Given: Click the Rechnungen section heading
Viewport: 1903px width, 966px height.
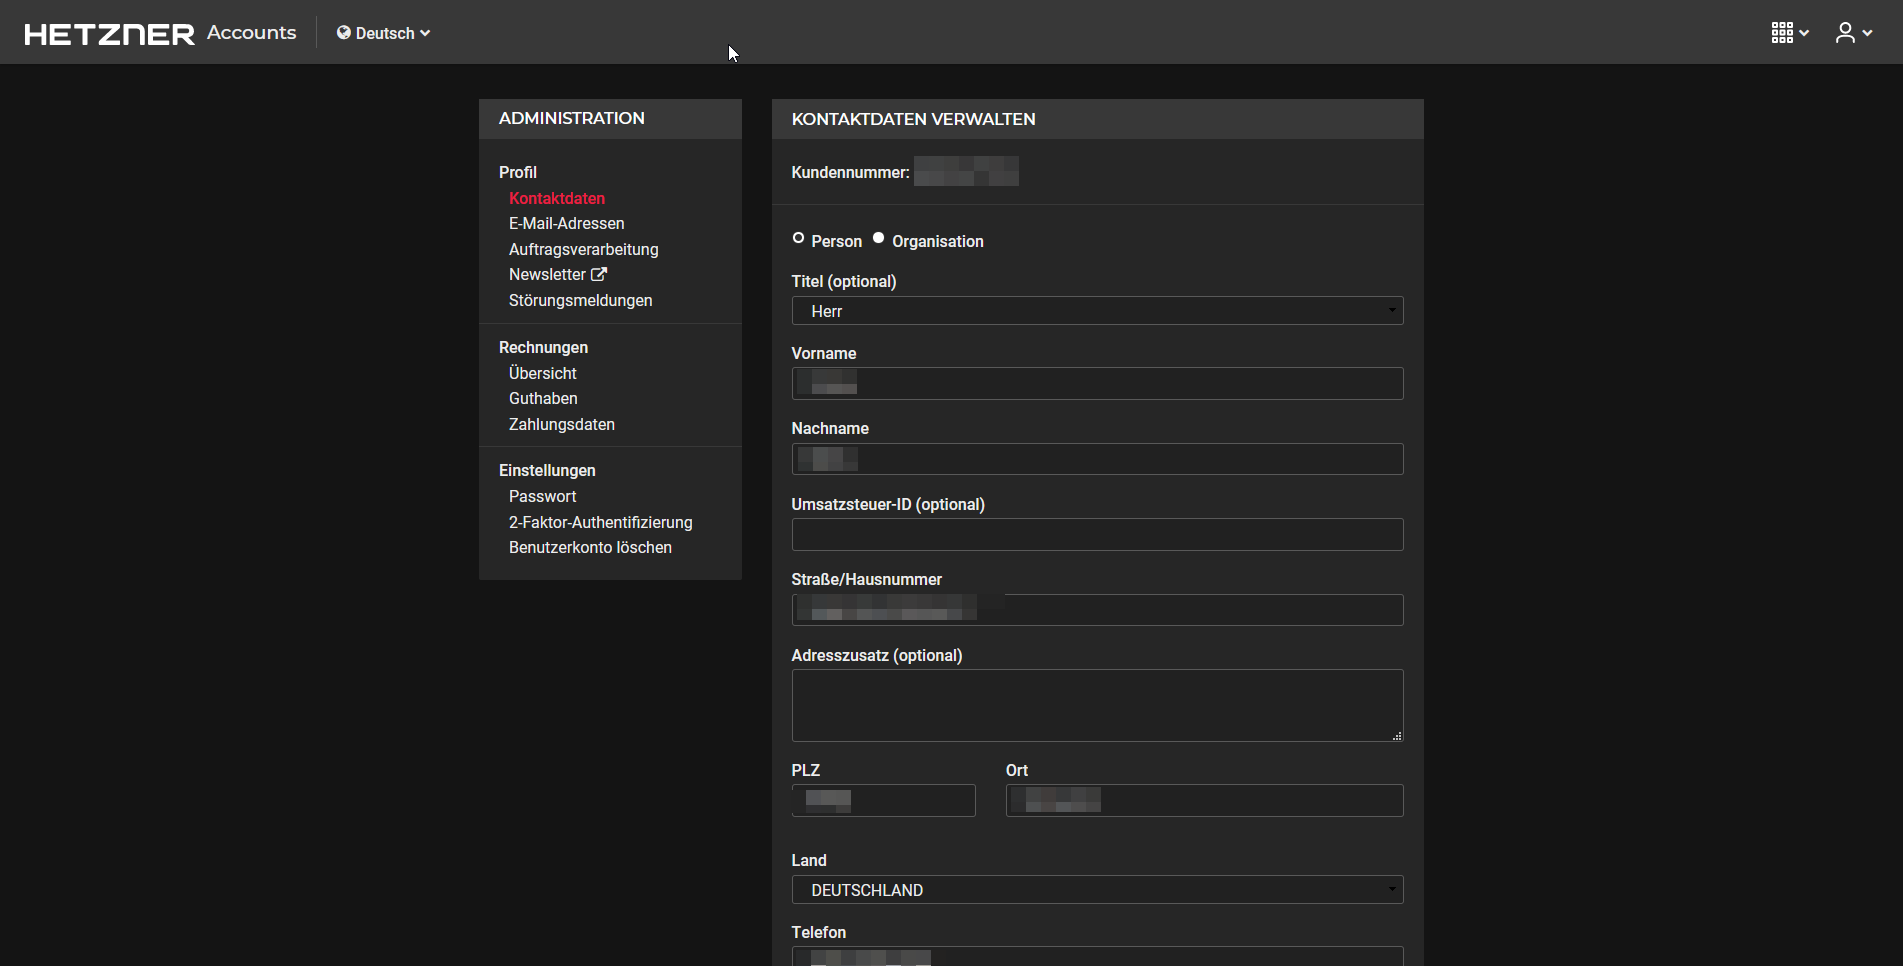Looking at the screenshot, I should (544, 347).
